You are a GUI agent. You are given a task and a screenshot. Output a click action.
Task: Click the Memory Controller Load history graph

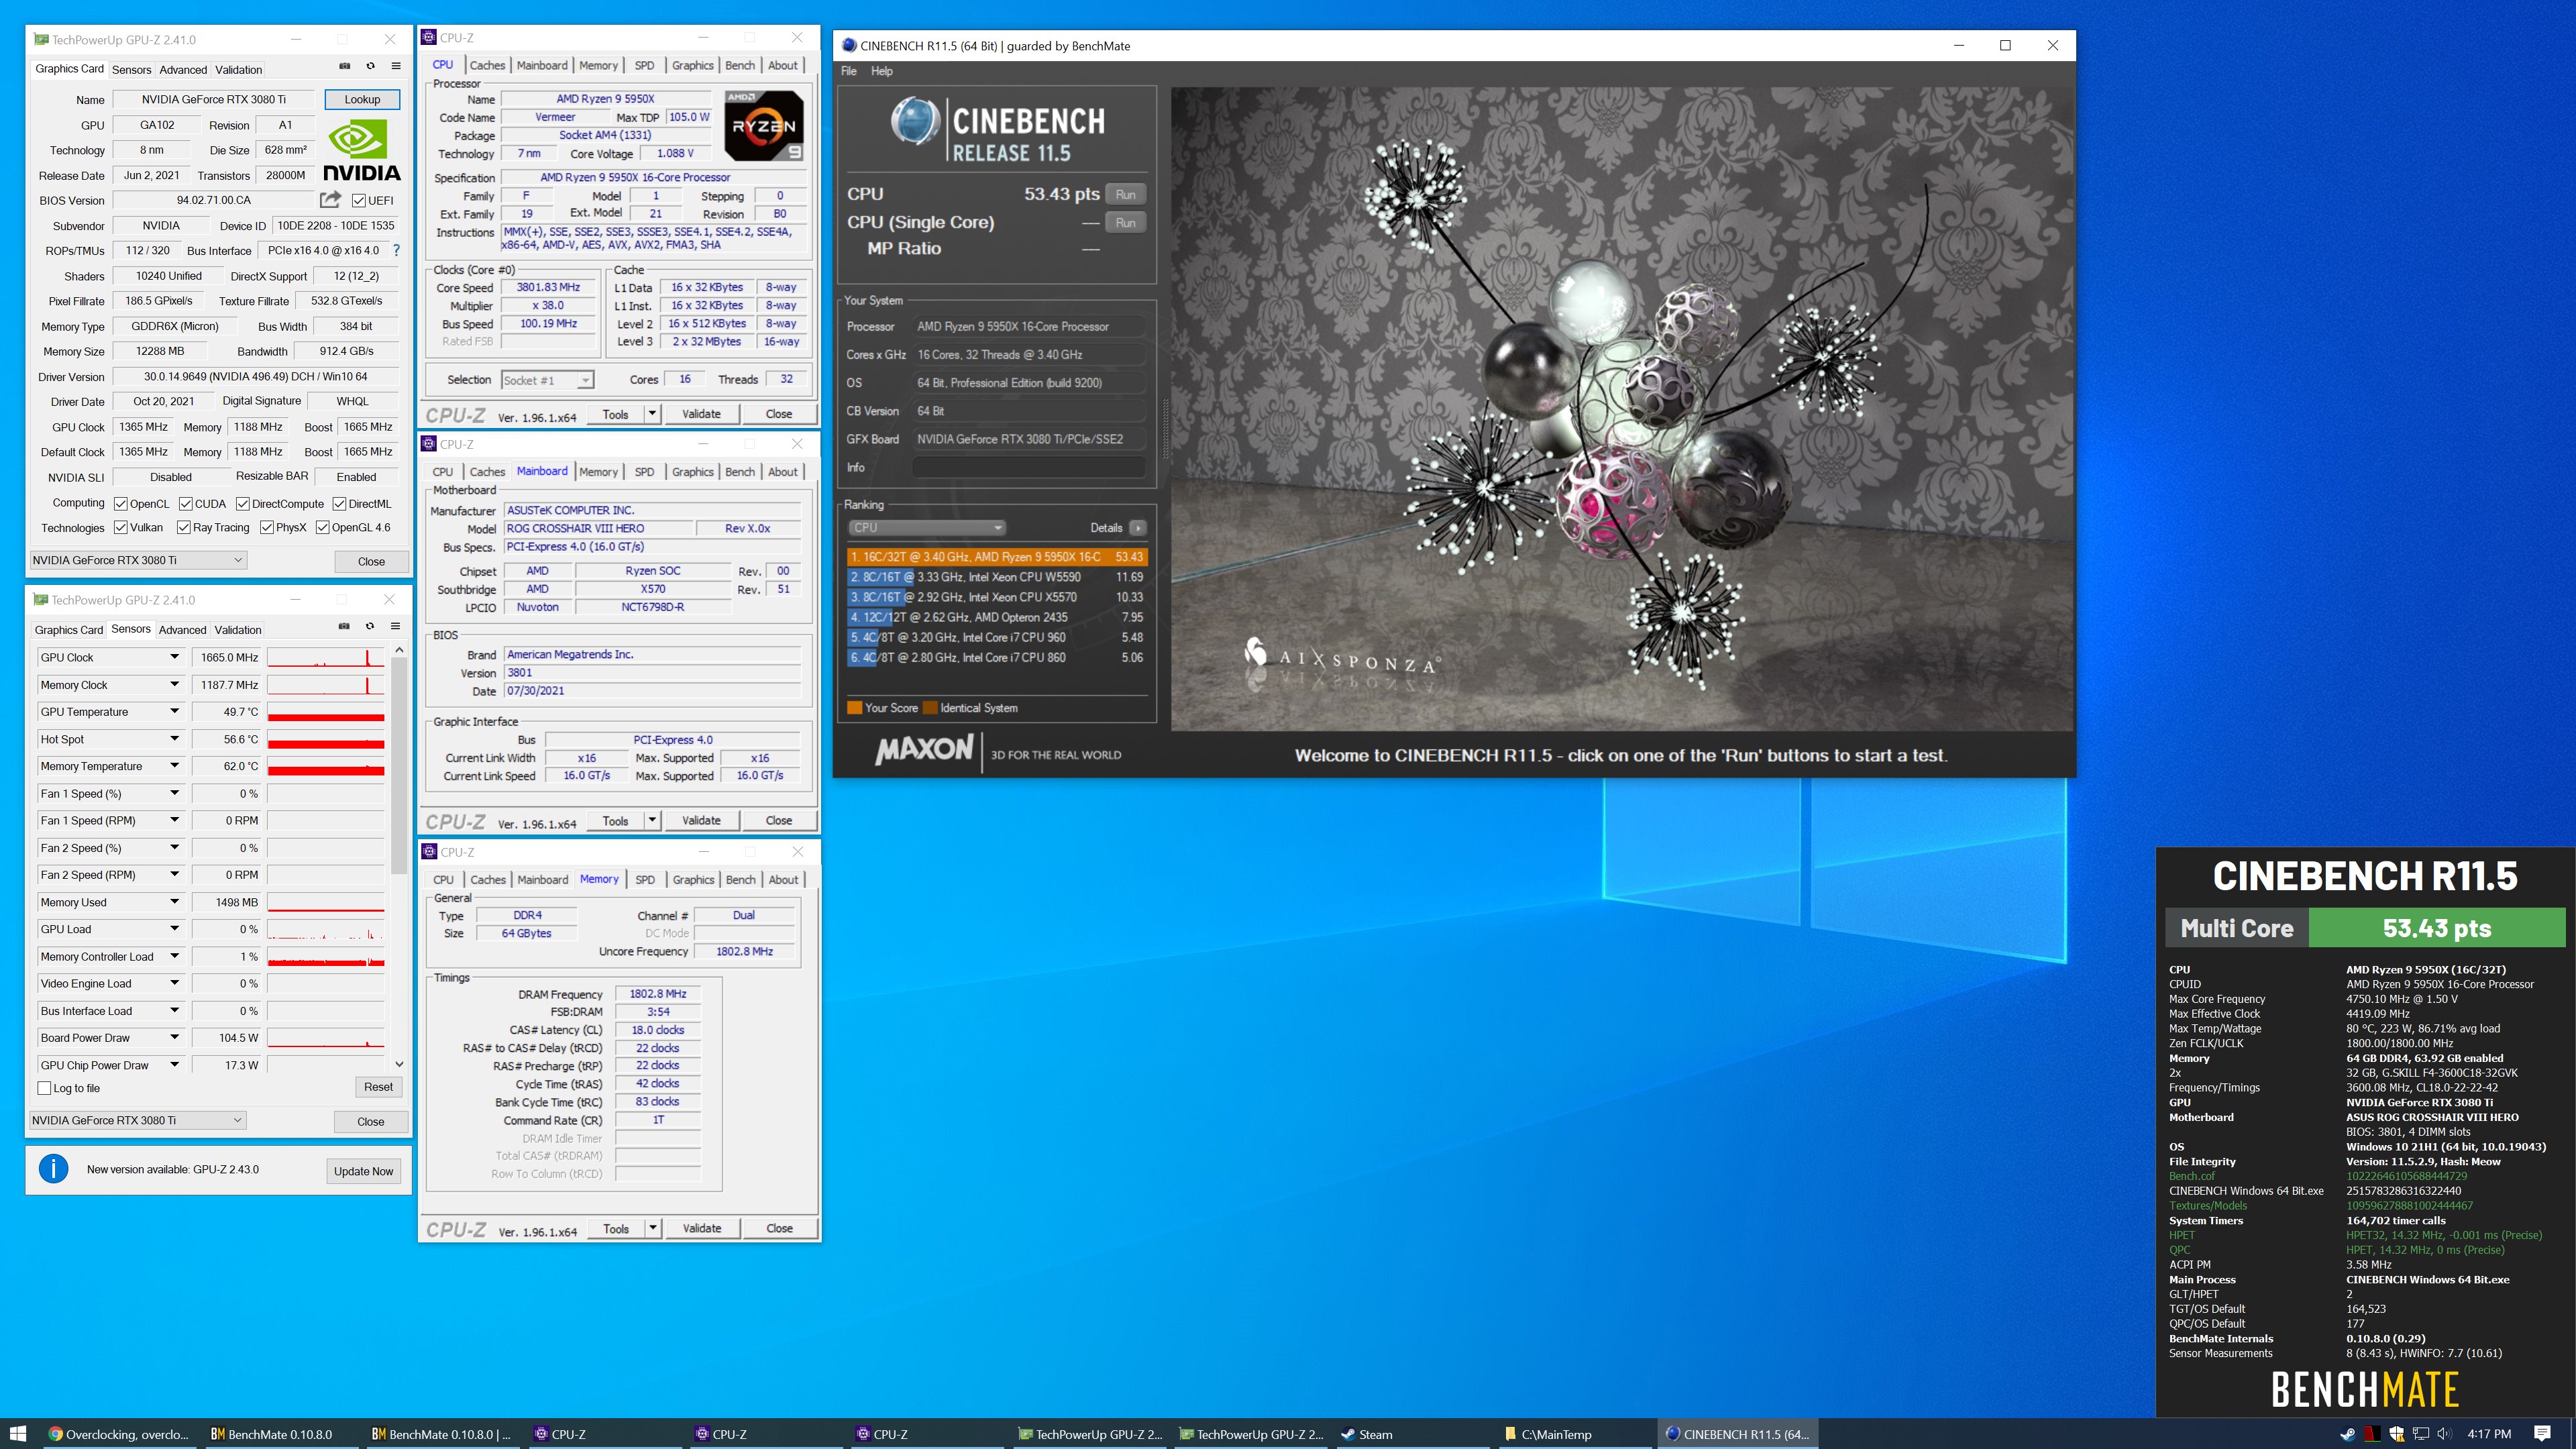(326, 957)
